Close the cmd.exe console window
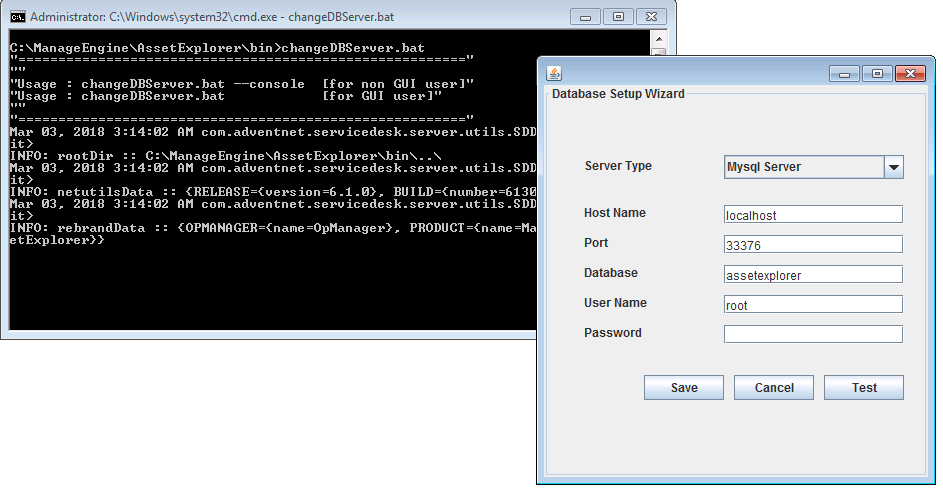The height and width of the screenshot is (488, 943). point(651,16)
